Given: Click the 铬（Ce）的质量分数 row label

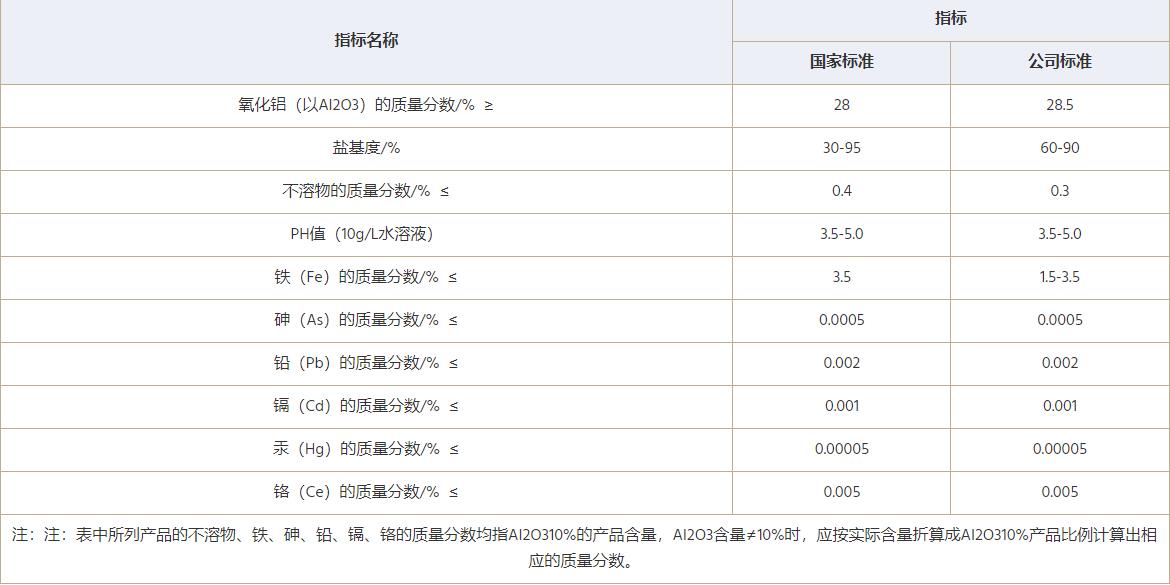Looking at the screenshot, I should tap(366, 492).
